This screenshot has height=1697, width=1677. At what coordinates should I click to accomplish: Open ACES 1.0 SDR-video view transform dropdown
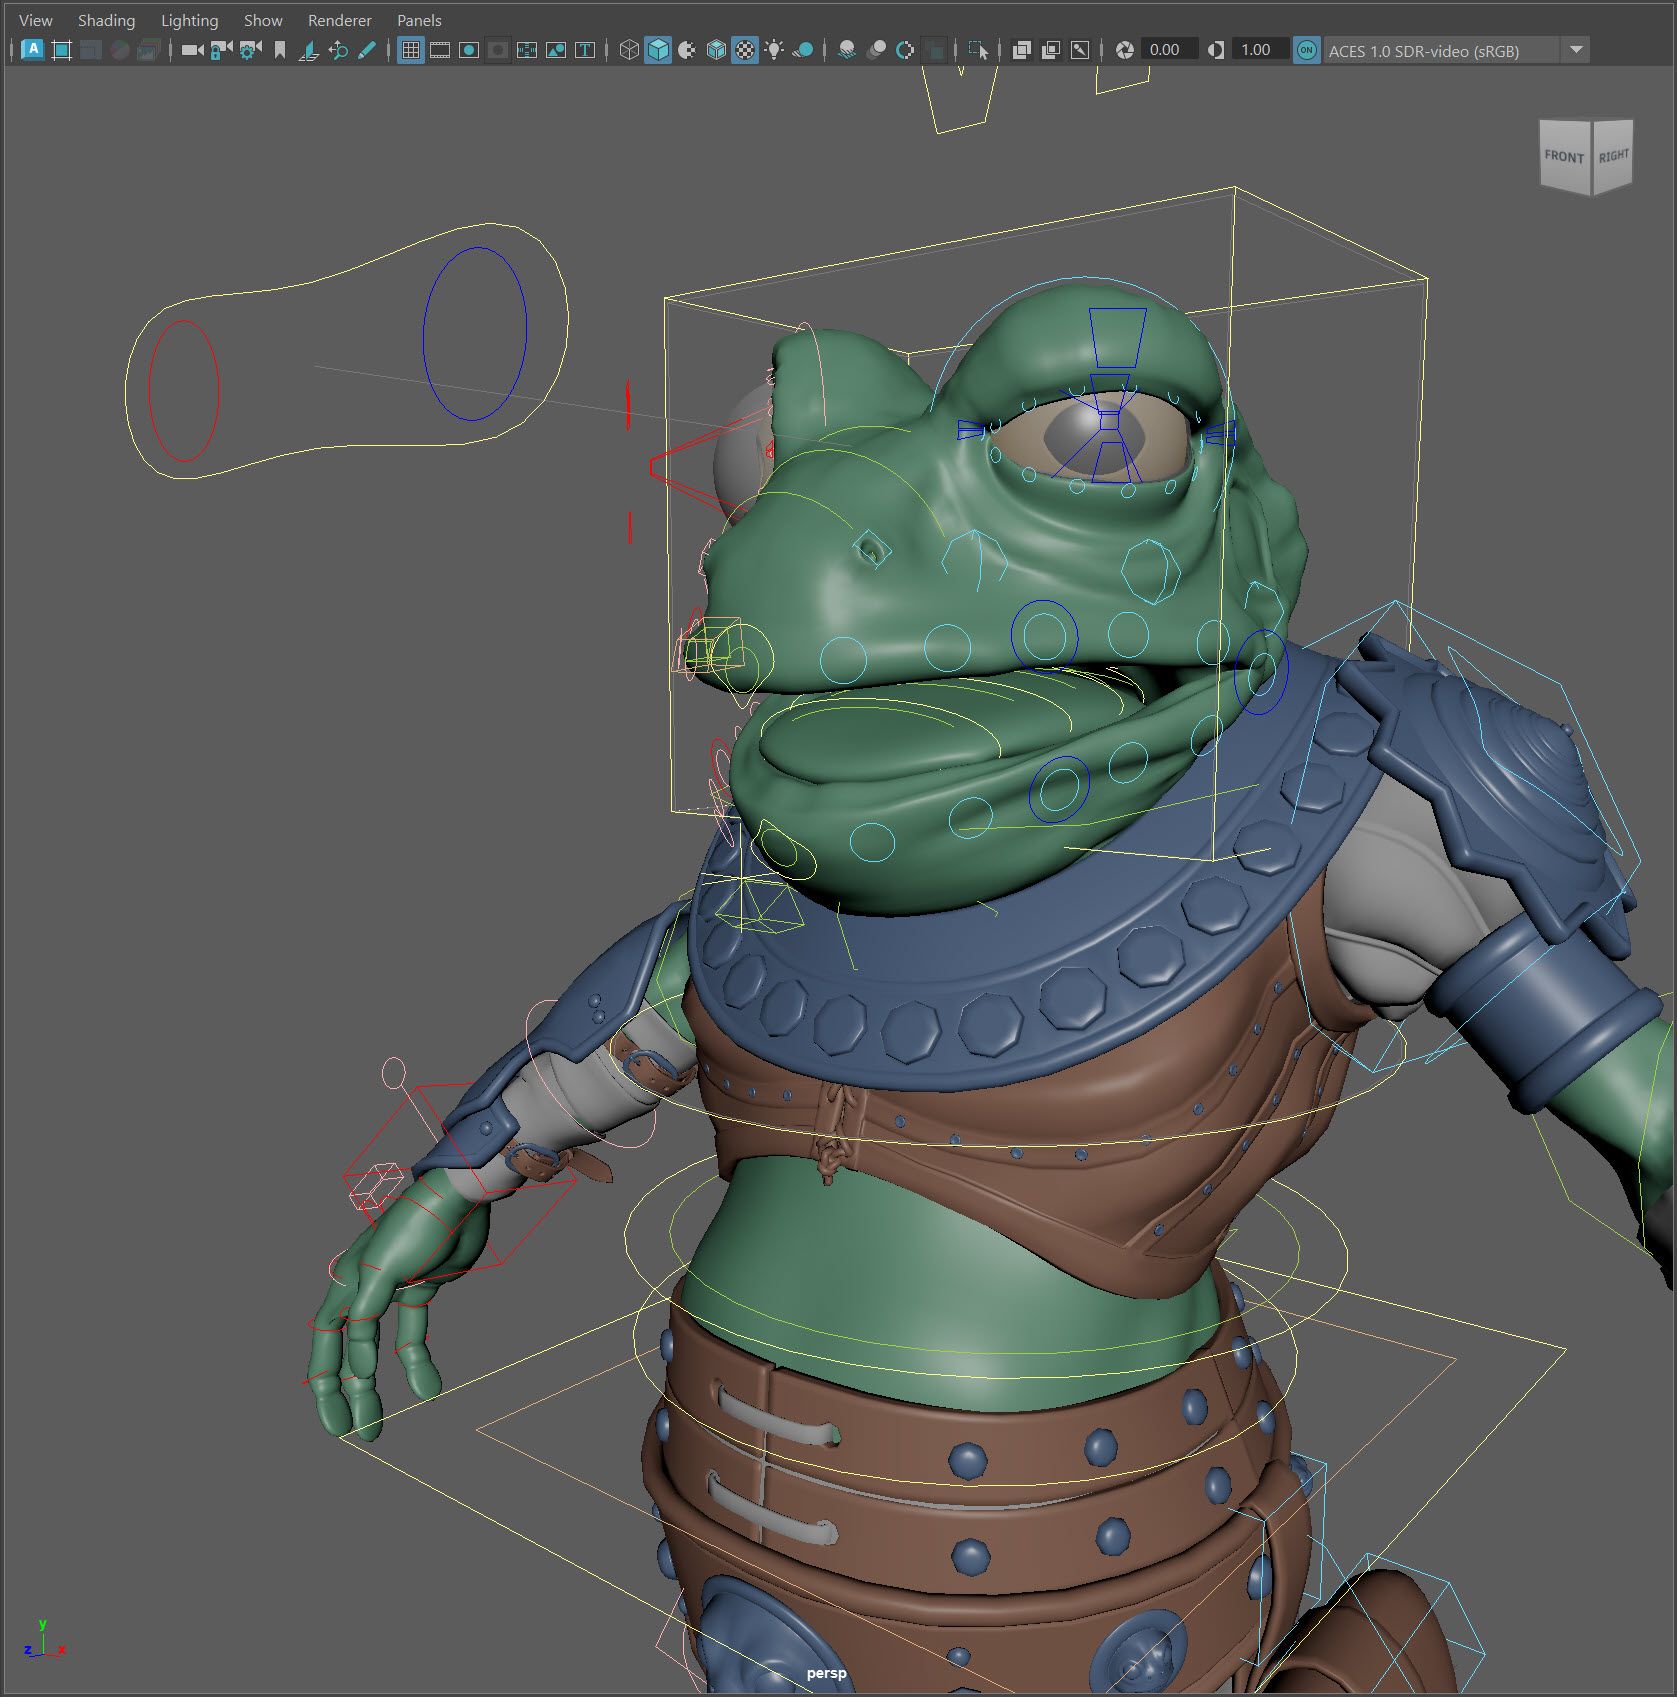[x=1456, y=50]
